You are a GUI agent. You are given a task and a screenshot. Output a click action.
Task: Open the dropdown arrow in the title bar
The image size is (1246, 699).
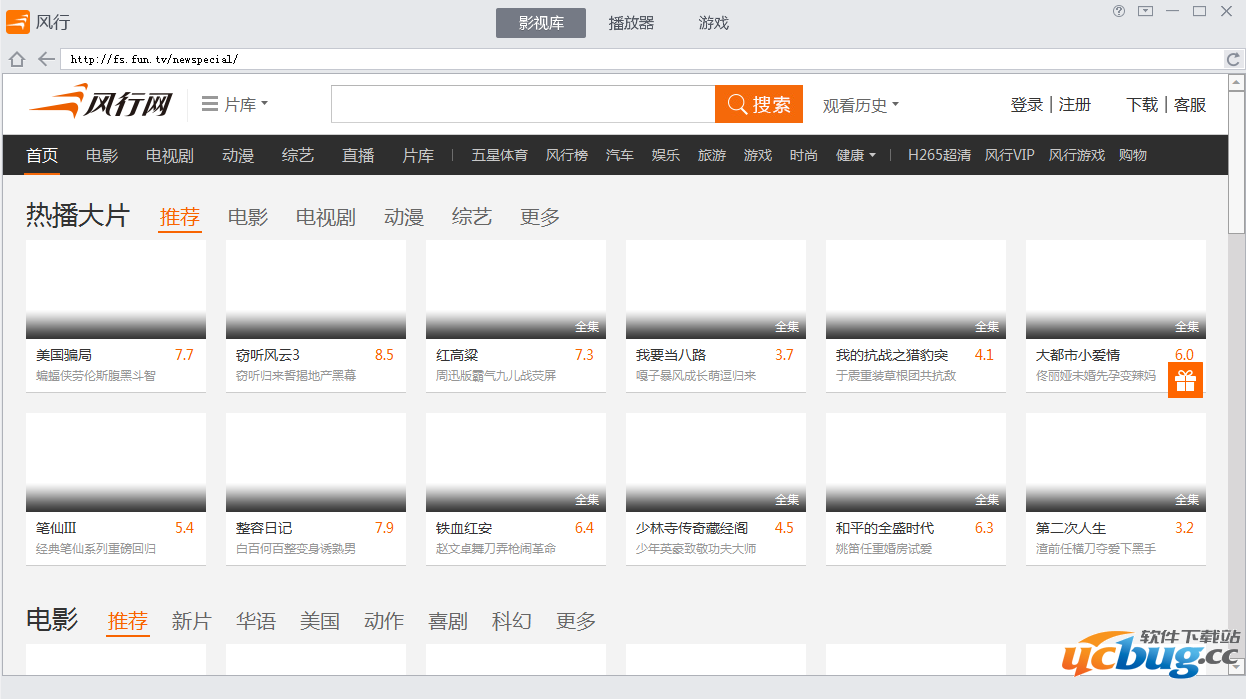coord(1145,11)
